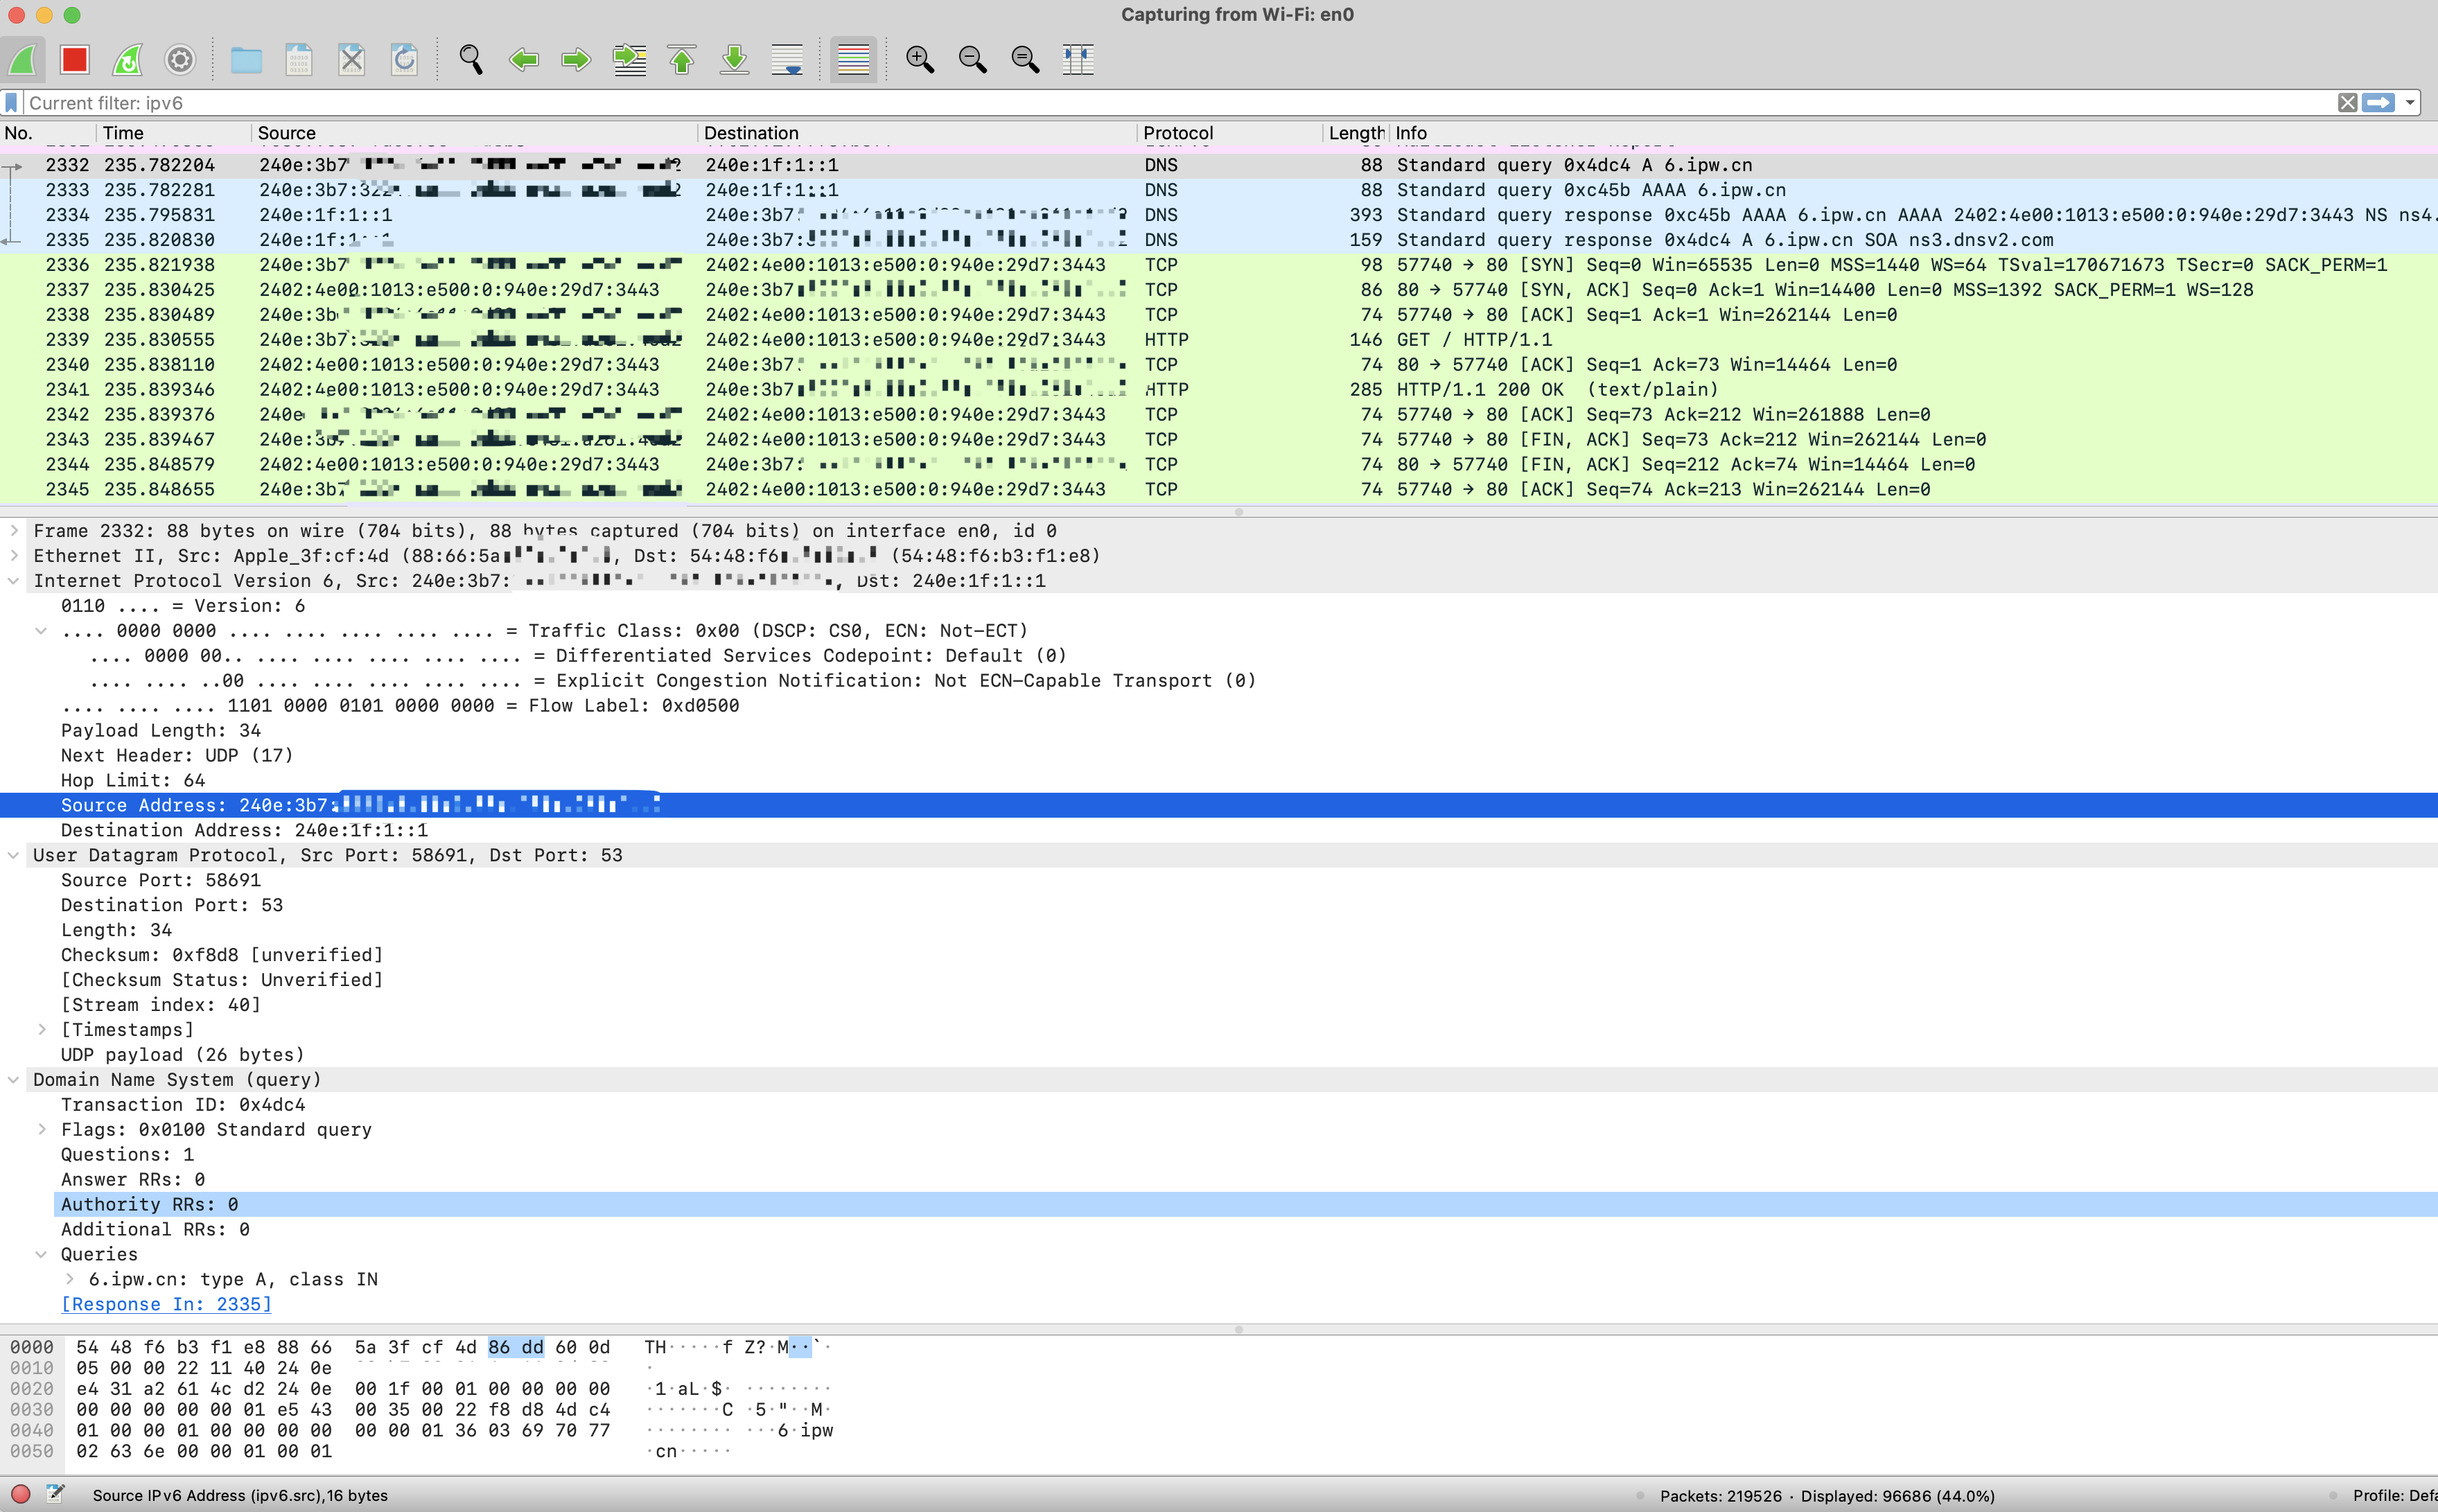Jump to the last packet

(x=735, y=60)
